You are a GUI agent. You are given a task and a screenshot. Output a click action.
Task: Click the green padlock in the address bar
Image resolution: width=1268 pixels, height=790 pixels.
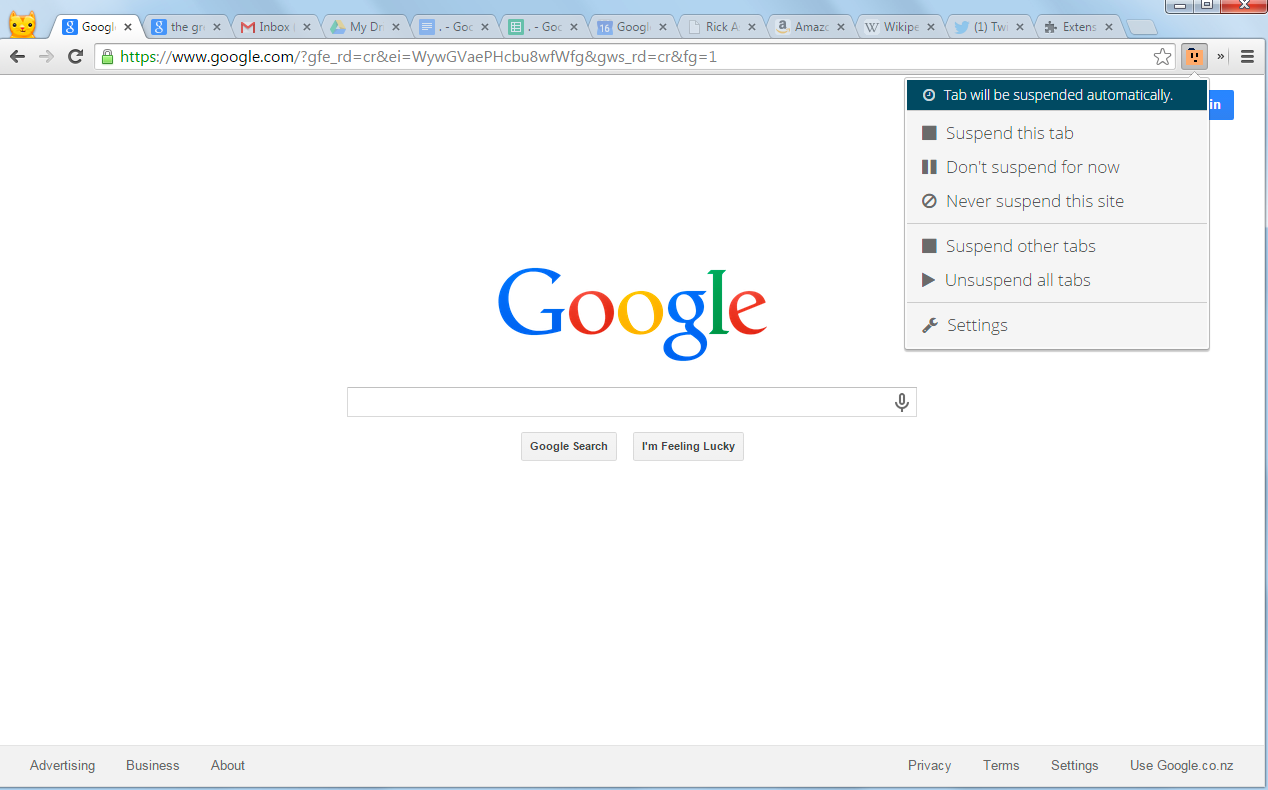tap(107, 57)
